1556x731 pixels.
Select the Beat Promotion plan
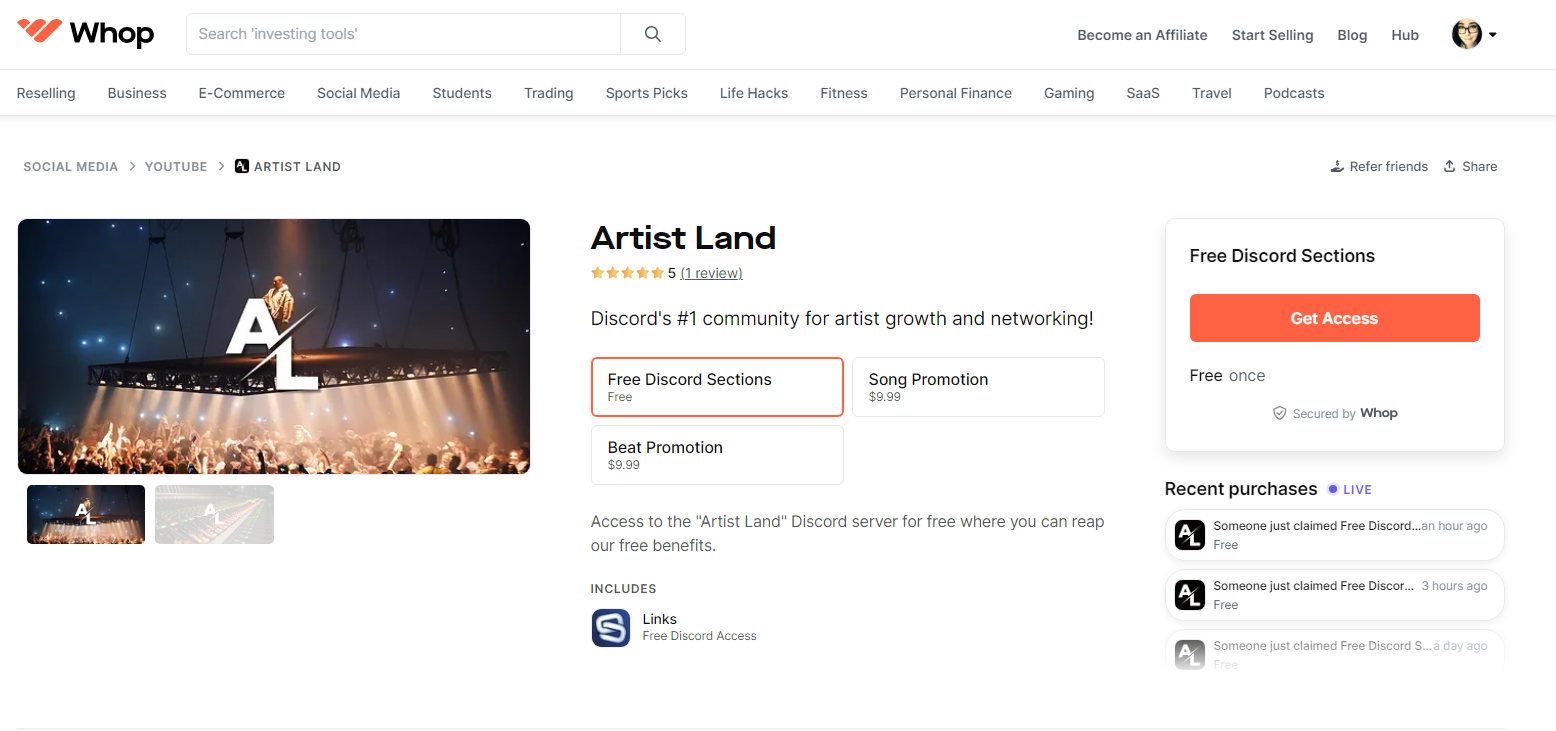tap(717, 455)
